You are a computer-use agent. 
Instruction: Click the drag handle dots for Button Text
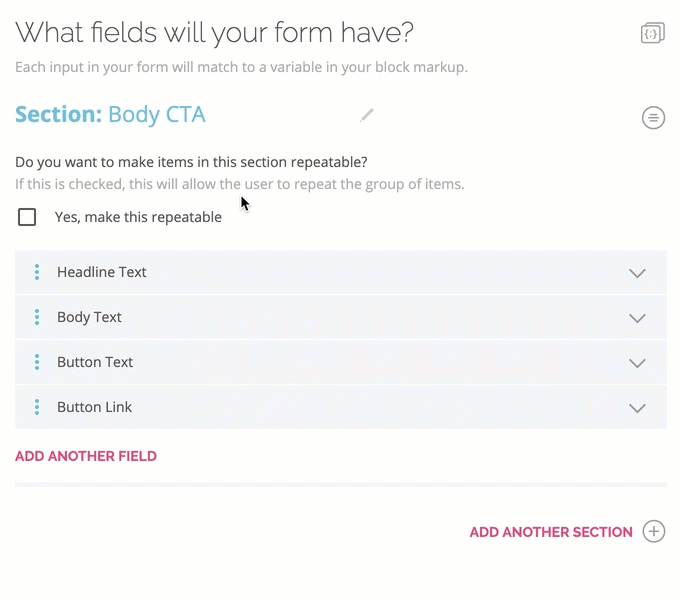coord(37,362)
